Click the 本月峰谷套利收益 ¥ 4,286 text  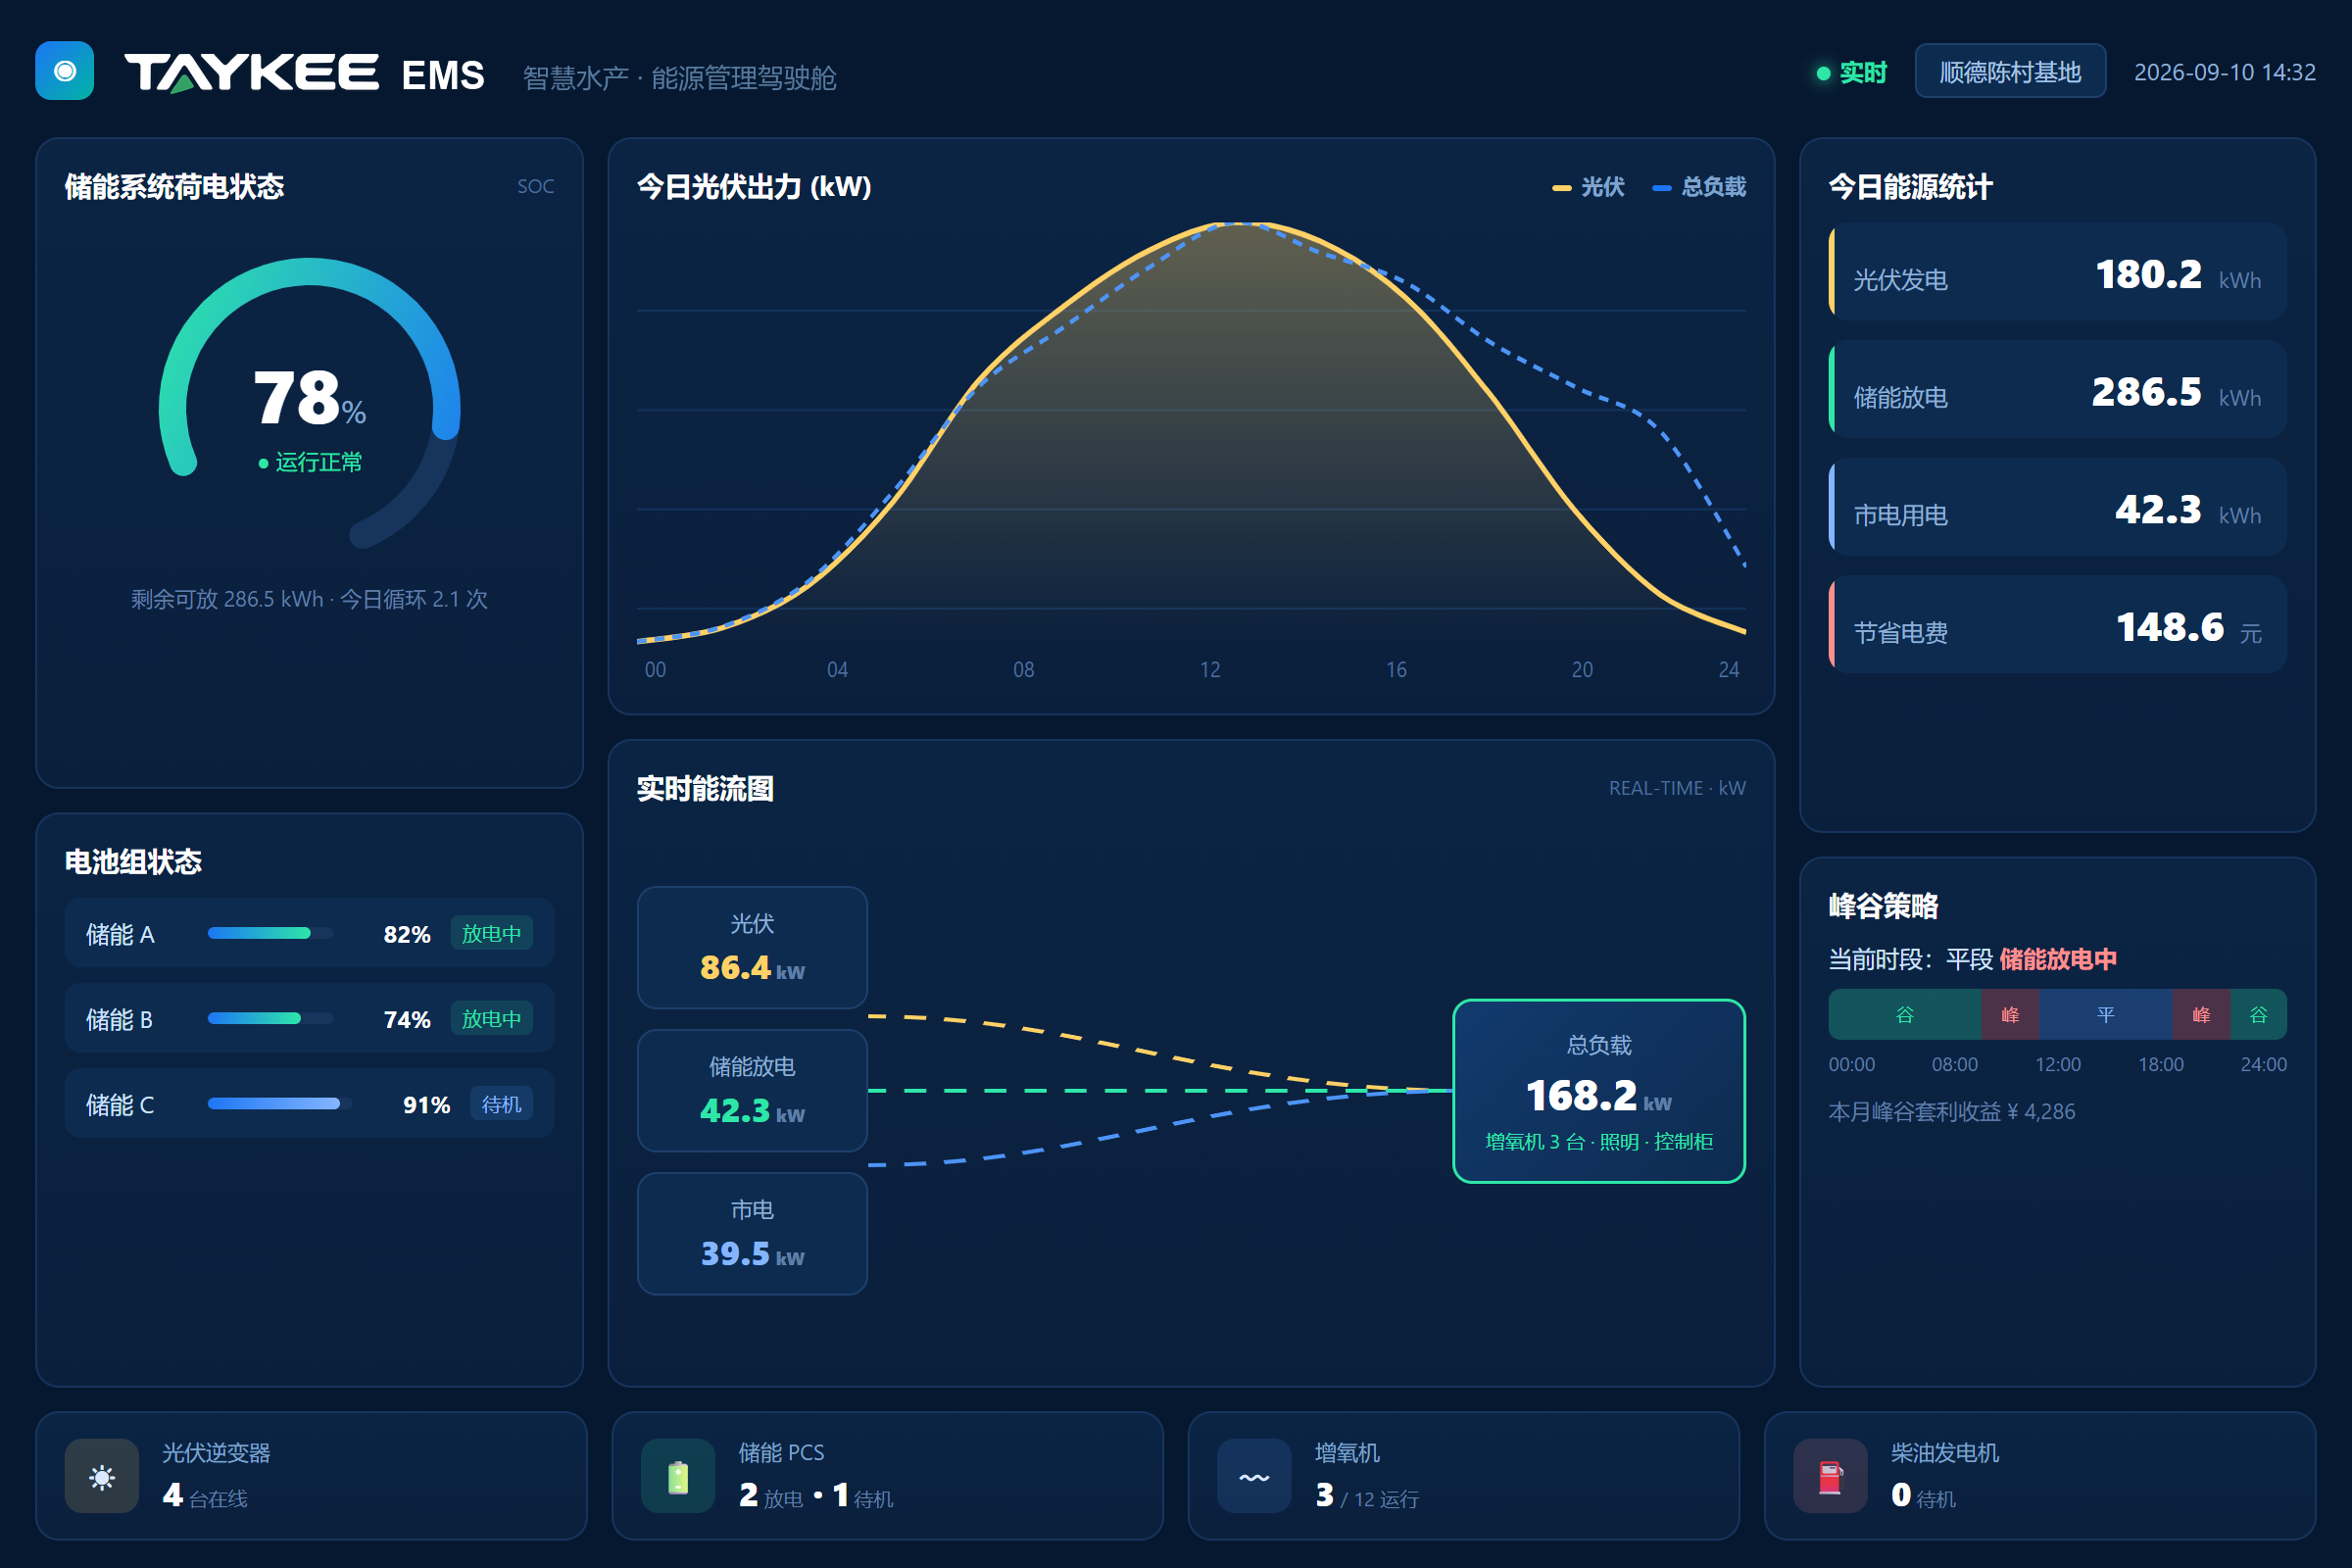coord(1951,1112)
